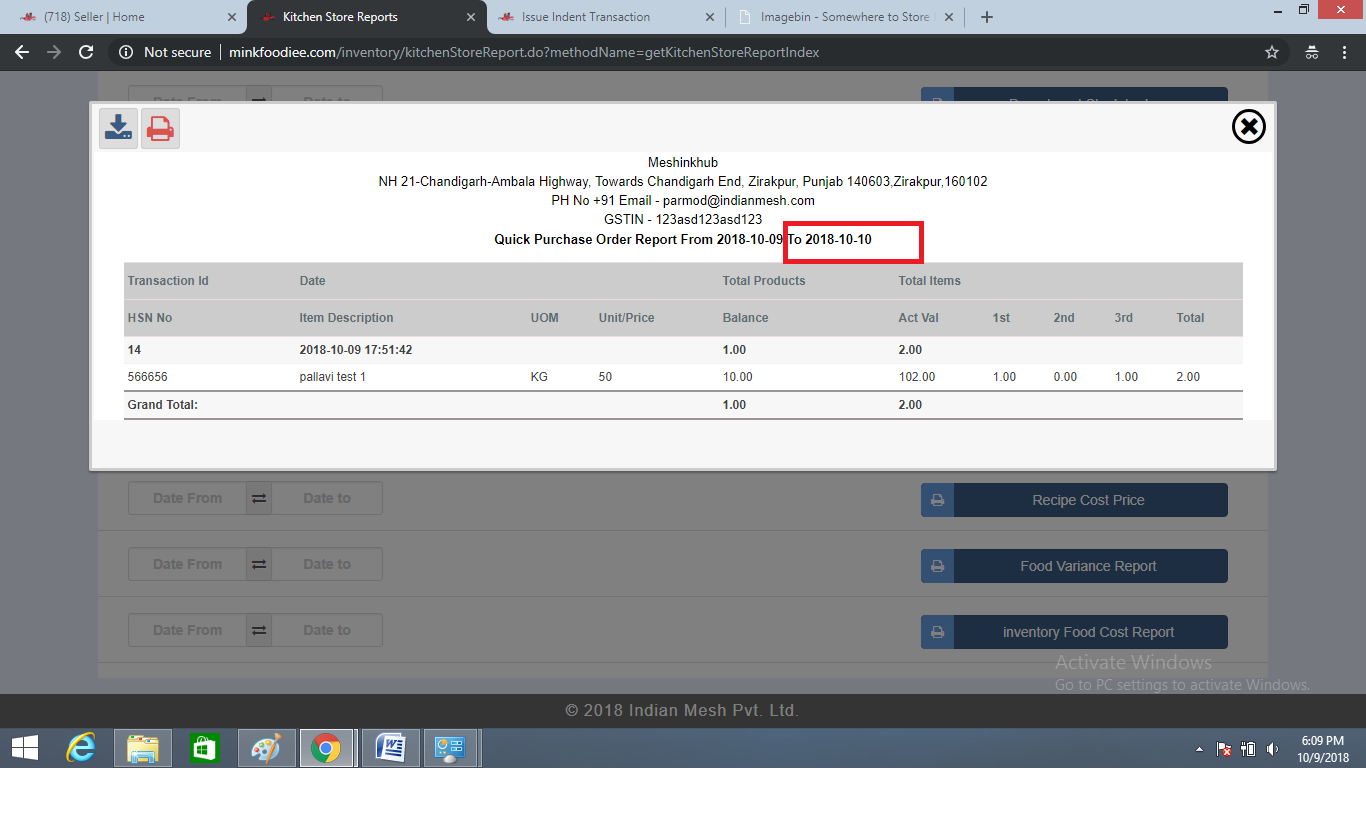Click the Food Variance Report button
This screenshot has height=840, width=1366.
coord(1090,566)
